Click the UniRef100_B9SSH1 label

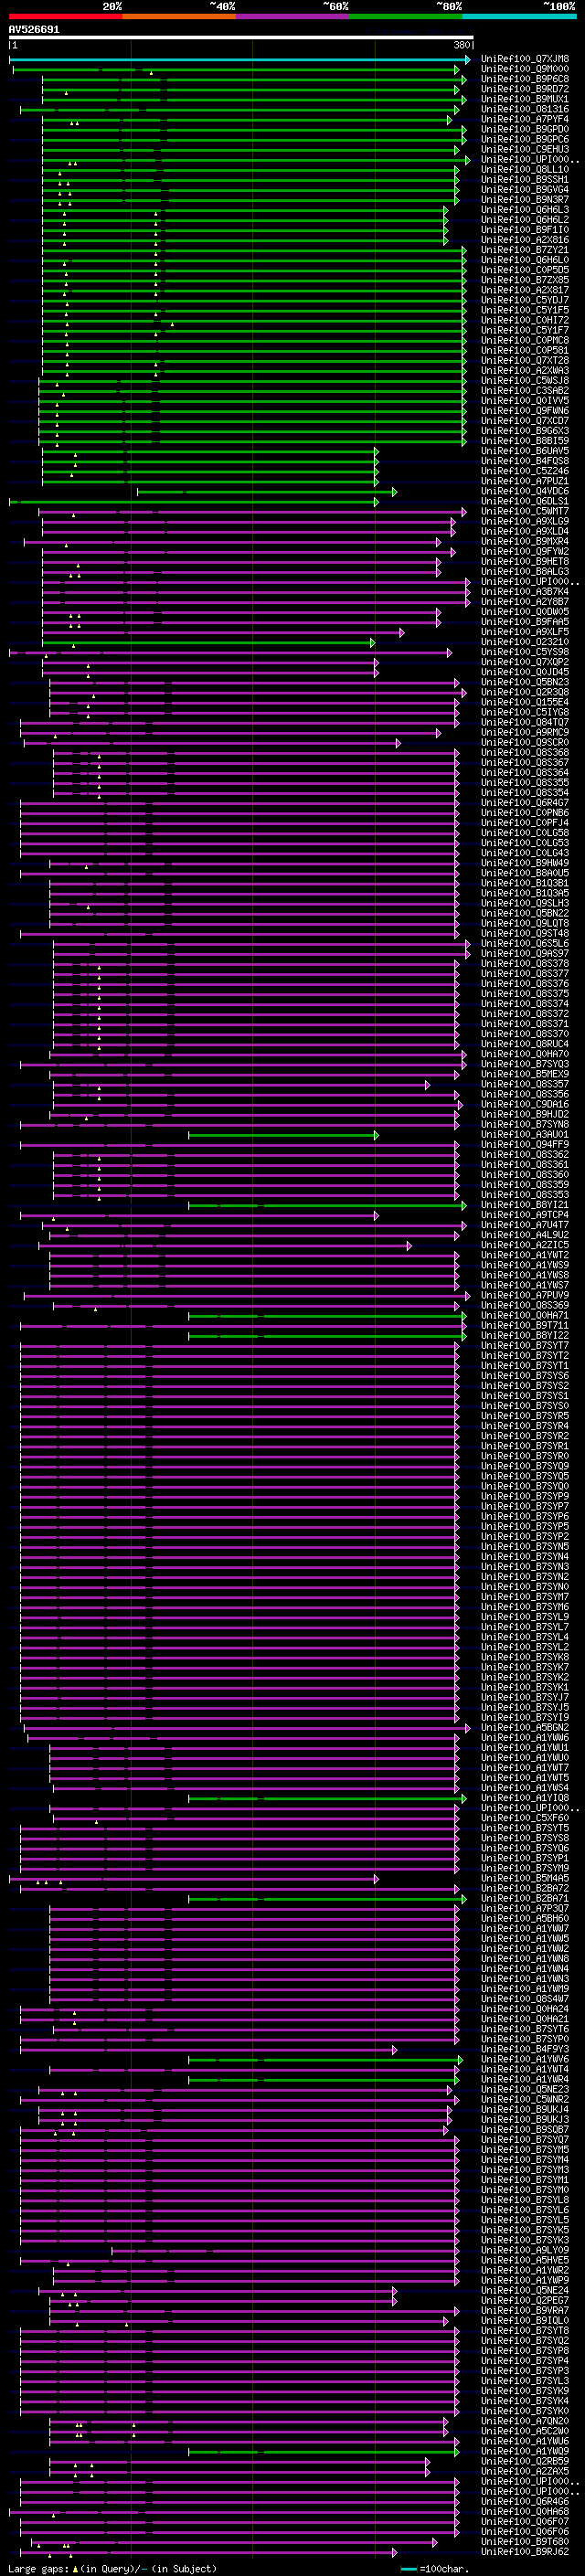pos(525,180)
